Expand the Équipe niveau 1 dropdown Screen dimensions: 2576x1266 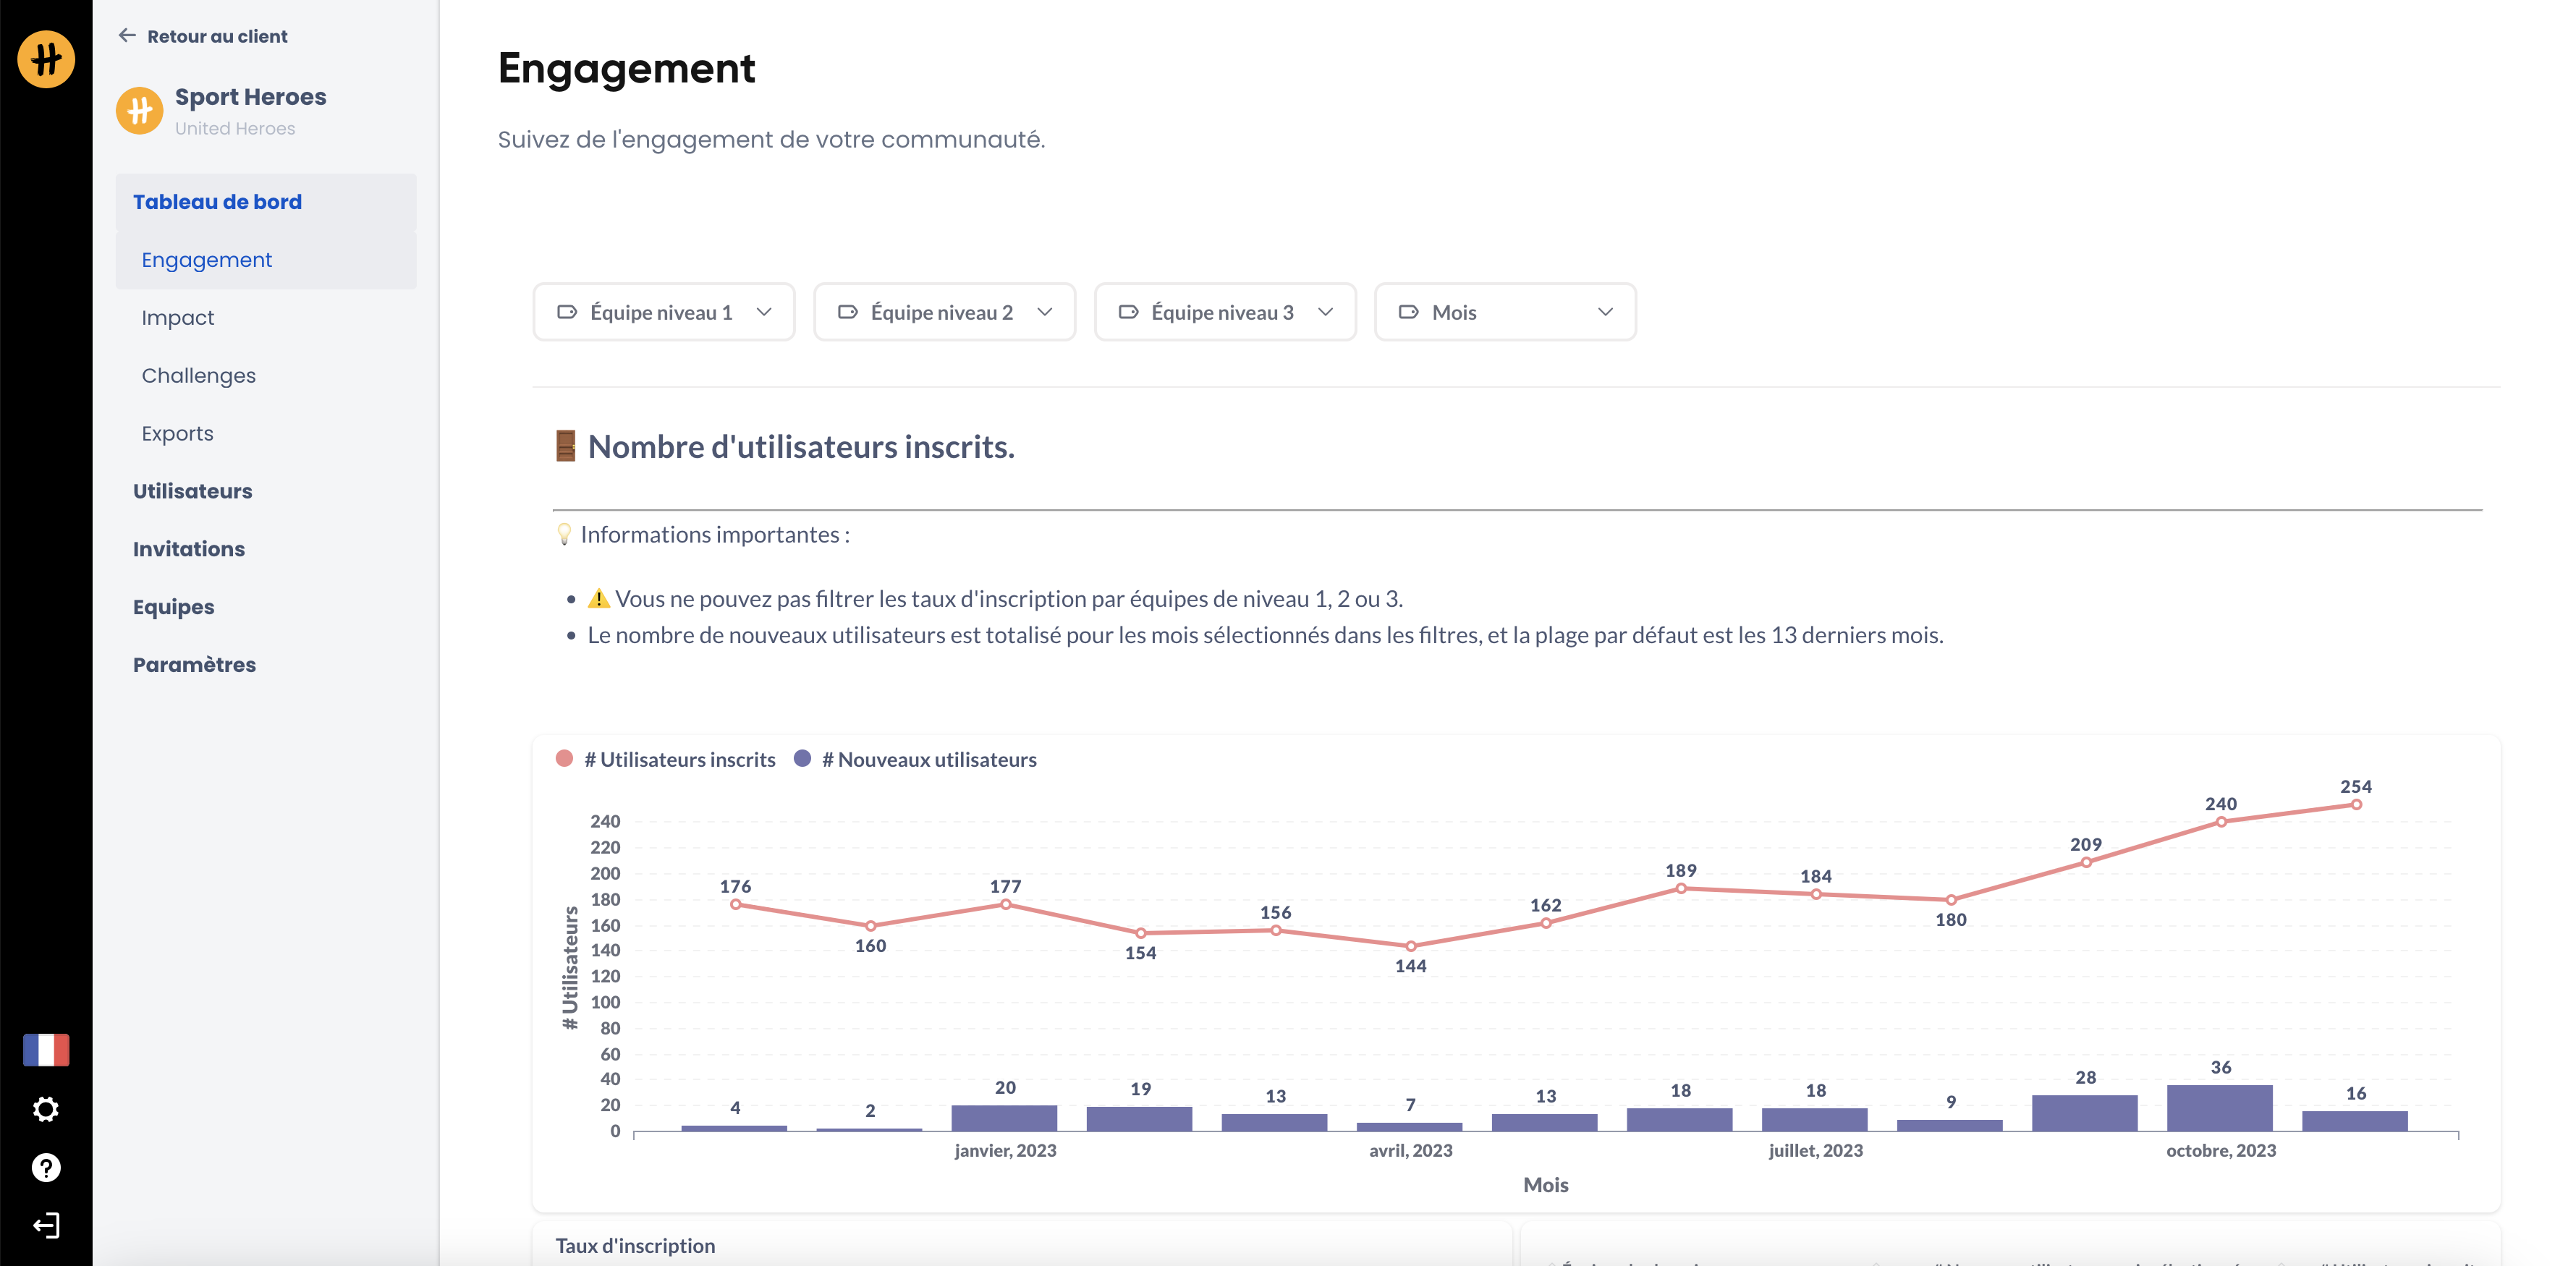[x=664, y=312]
